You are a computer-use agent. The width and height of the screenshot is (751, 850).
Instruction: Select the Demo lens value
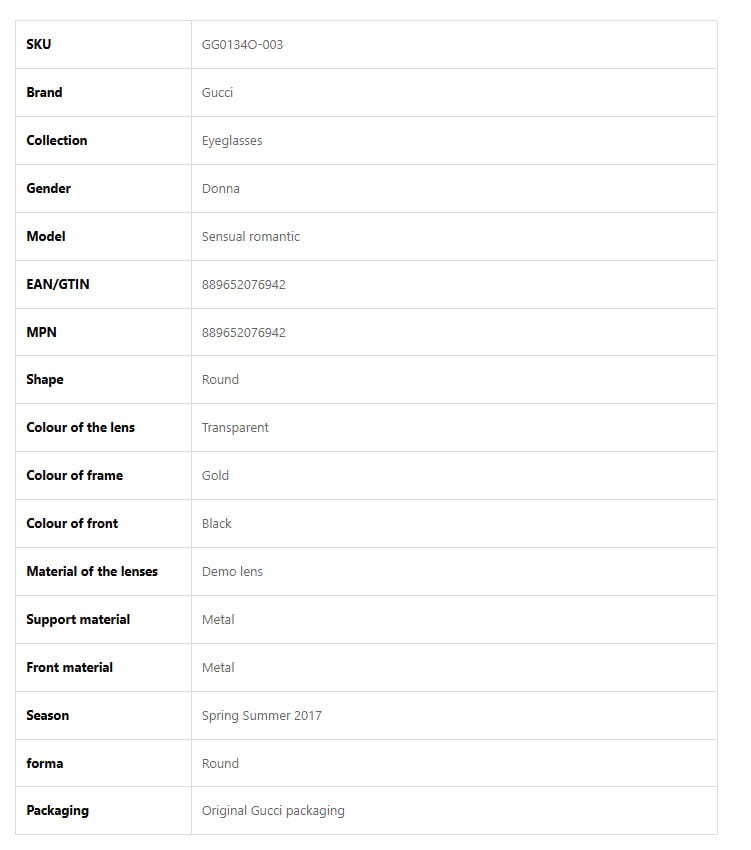click(x=232, y=572)
